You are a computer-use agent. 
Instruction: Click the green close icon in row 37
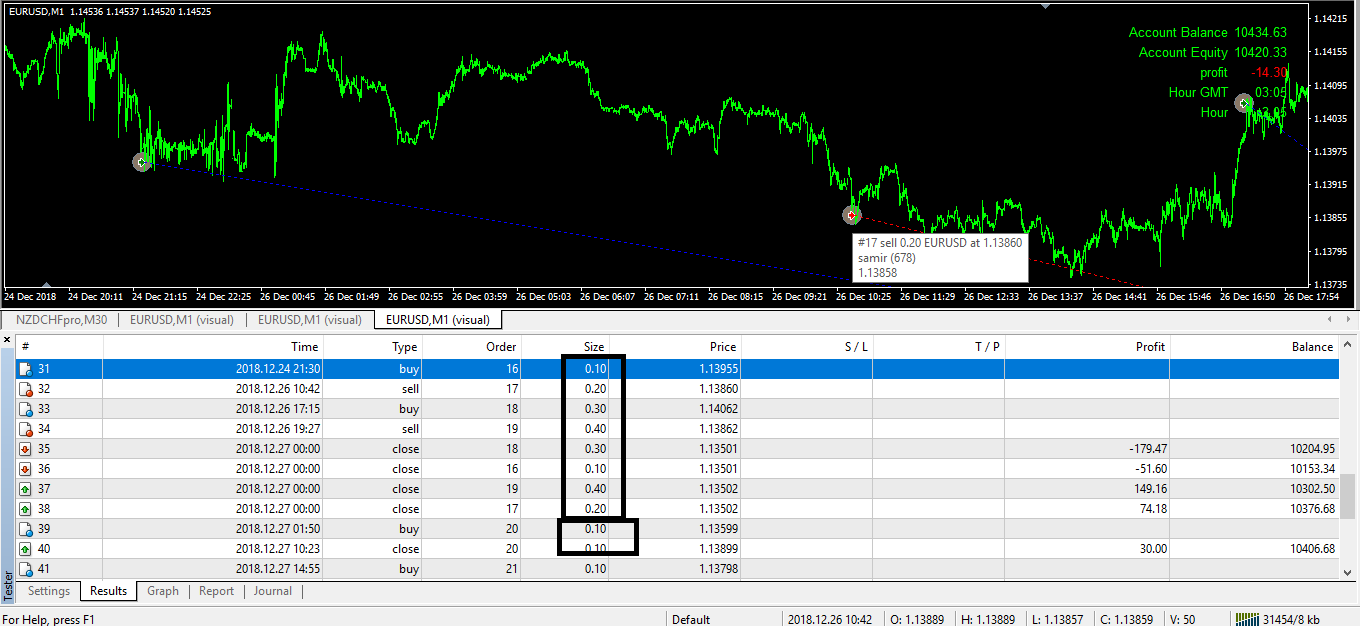(25, 489)
